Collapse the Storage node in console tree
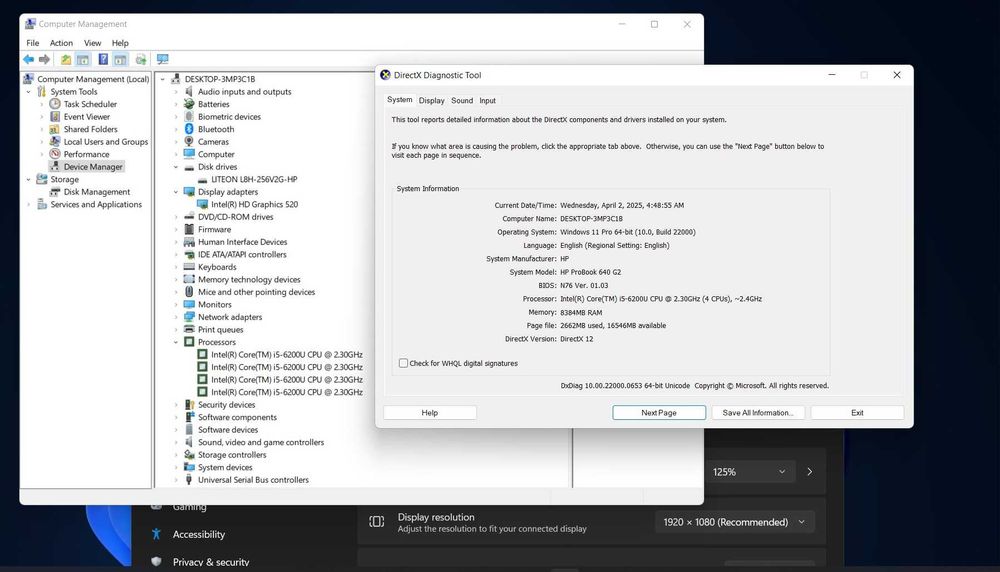 [x=29, y=179]
